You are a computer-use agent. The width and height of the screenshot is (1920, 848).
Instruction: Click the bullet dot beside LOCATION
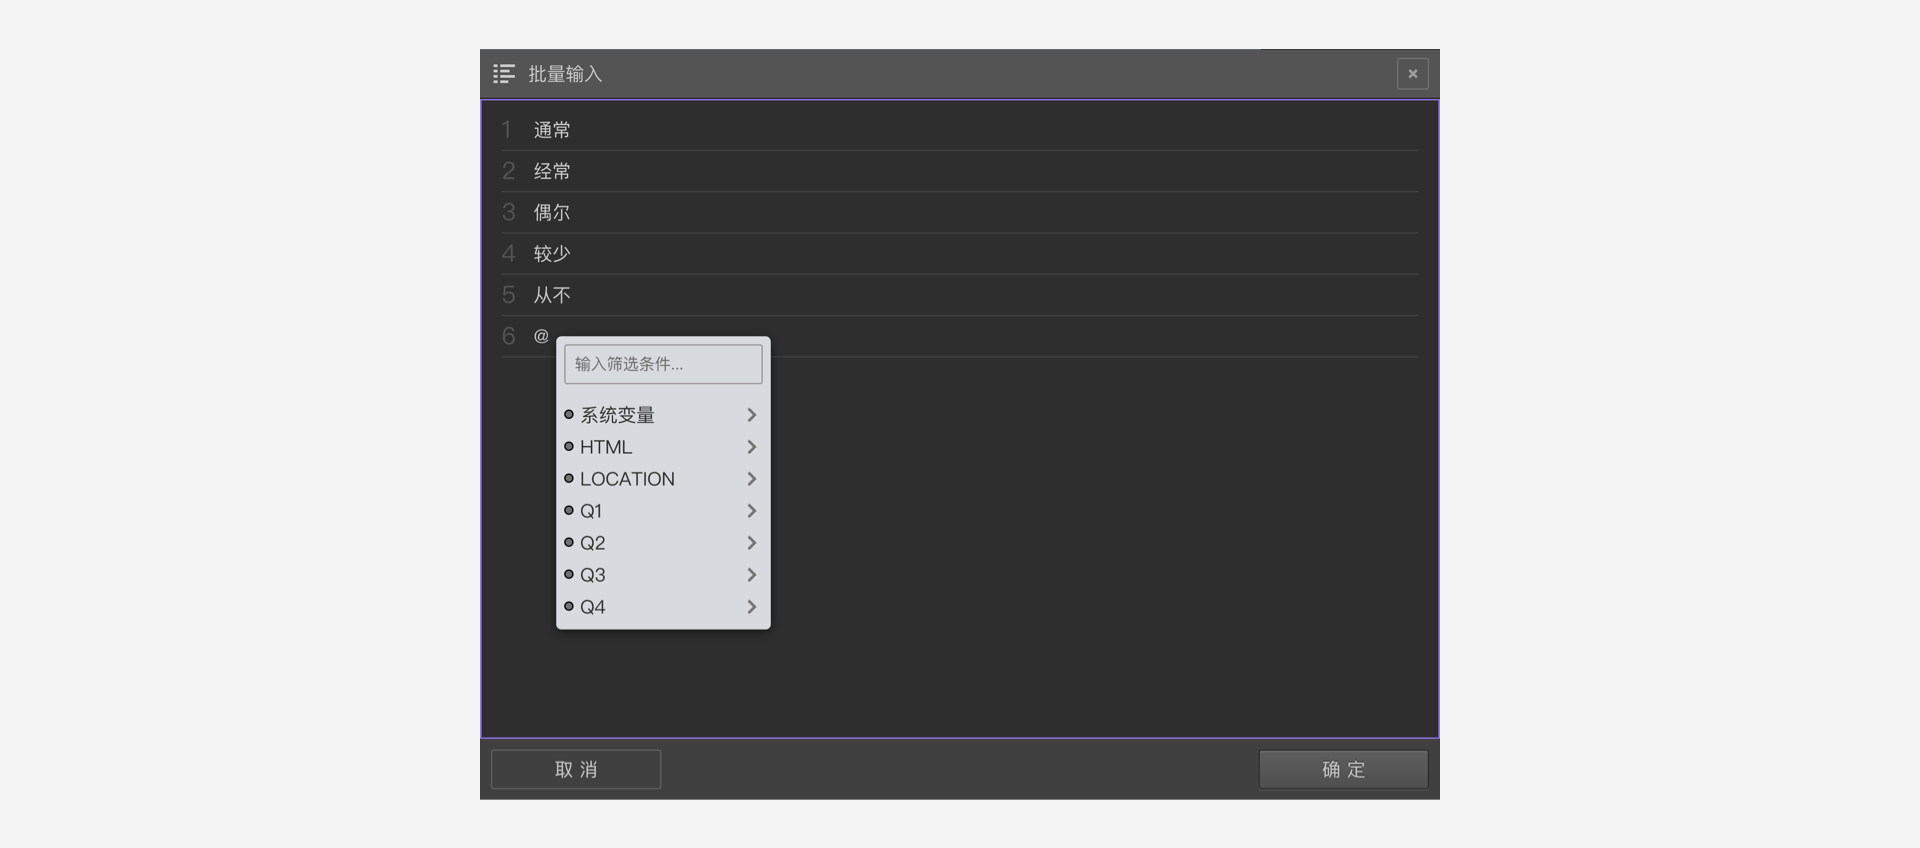[569, 478]
